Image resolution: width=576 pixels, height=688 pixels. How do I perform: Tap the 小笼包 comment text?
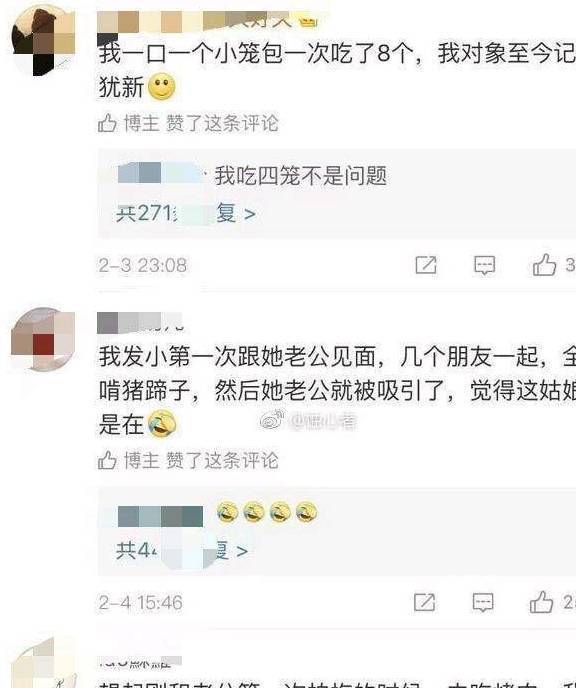(336, 70)
